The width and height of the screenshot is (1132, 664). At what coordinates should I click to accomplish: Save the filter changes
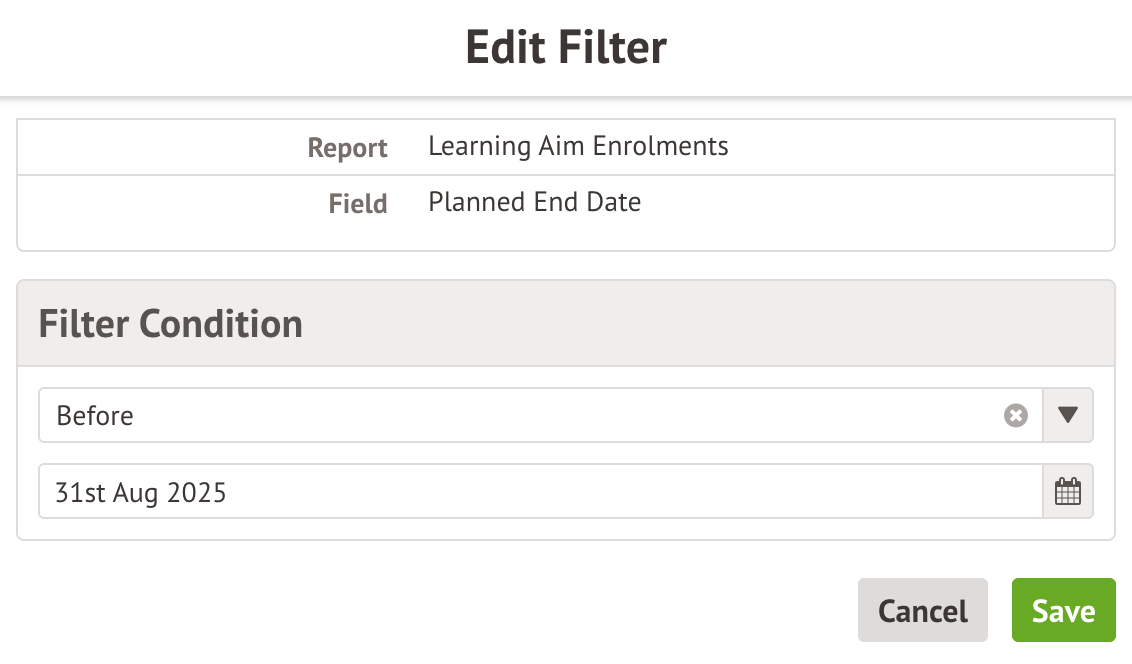point(1063,610)
